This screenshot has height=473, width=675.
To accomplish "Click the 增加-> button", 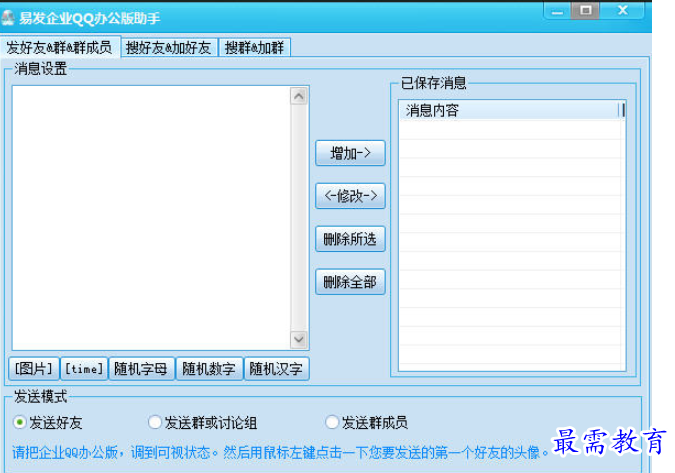I will pos(350,153).
